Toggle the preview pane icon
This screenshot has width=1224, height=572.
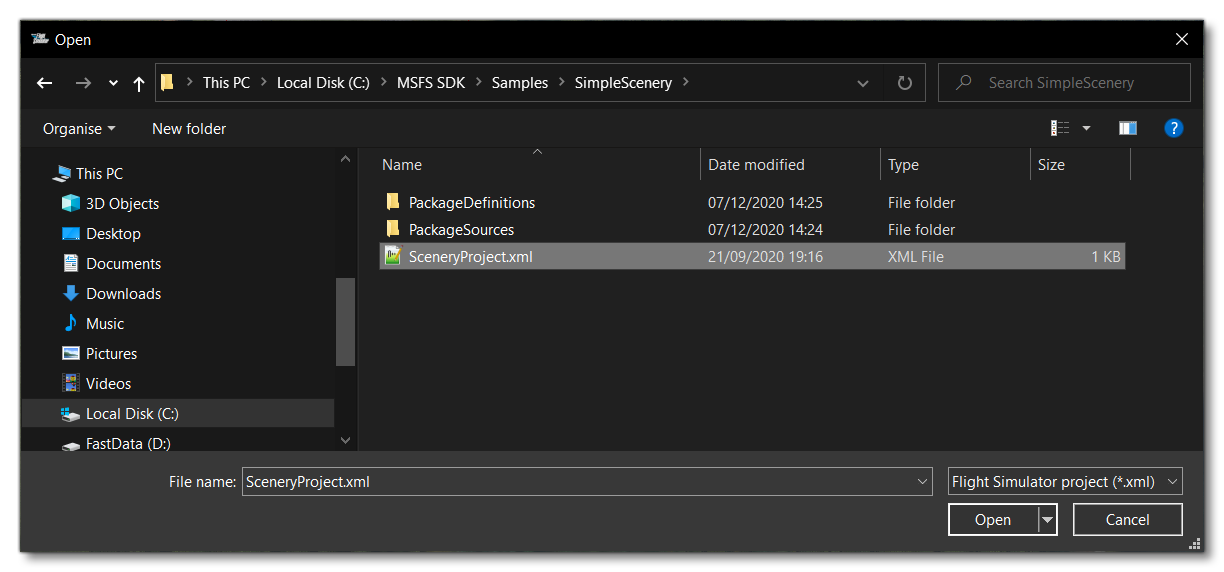point(1128,128)
